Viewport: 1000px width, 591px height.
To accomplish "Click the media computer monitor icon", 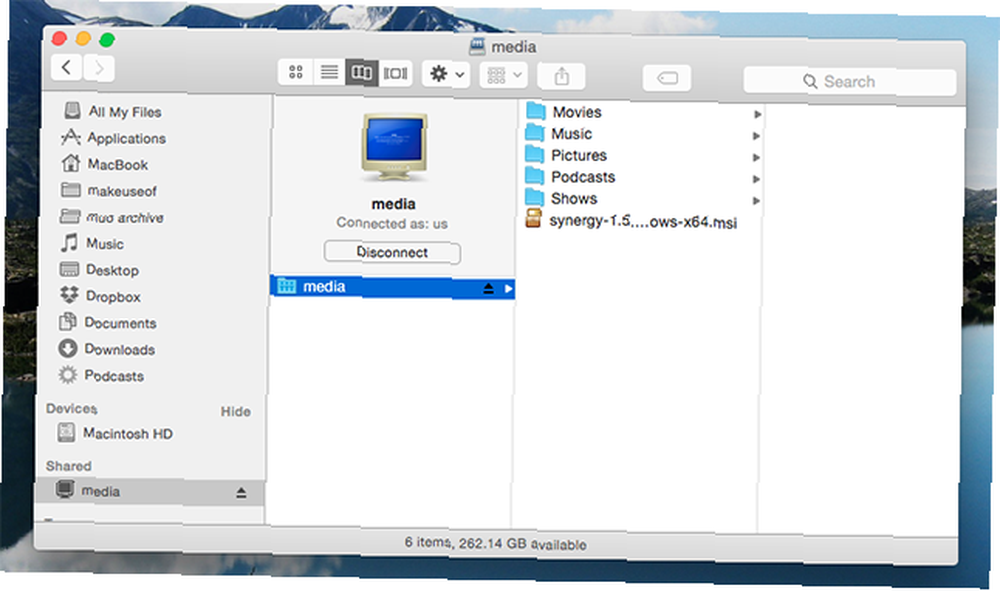I will click(394, 148).
